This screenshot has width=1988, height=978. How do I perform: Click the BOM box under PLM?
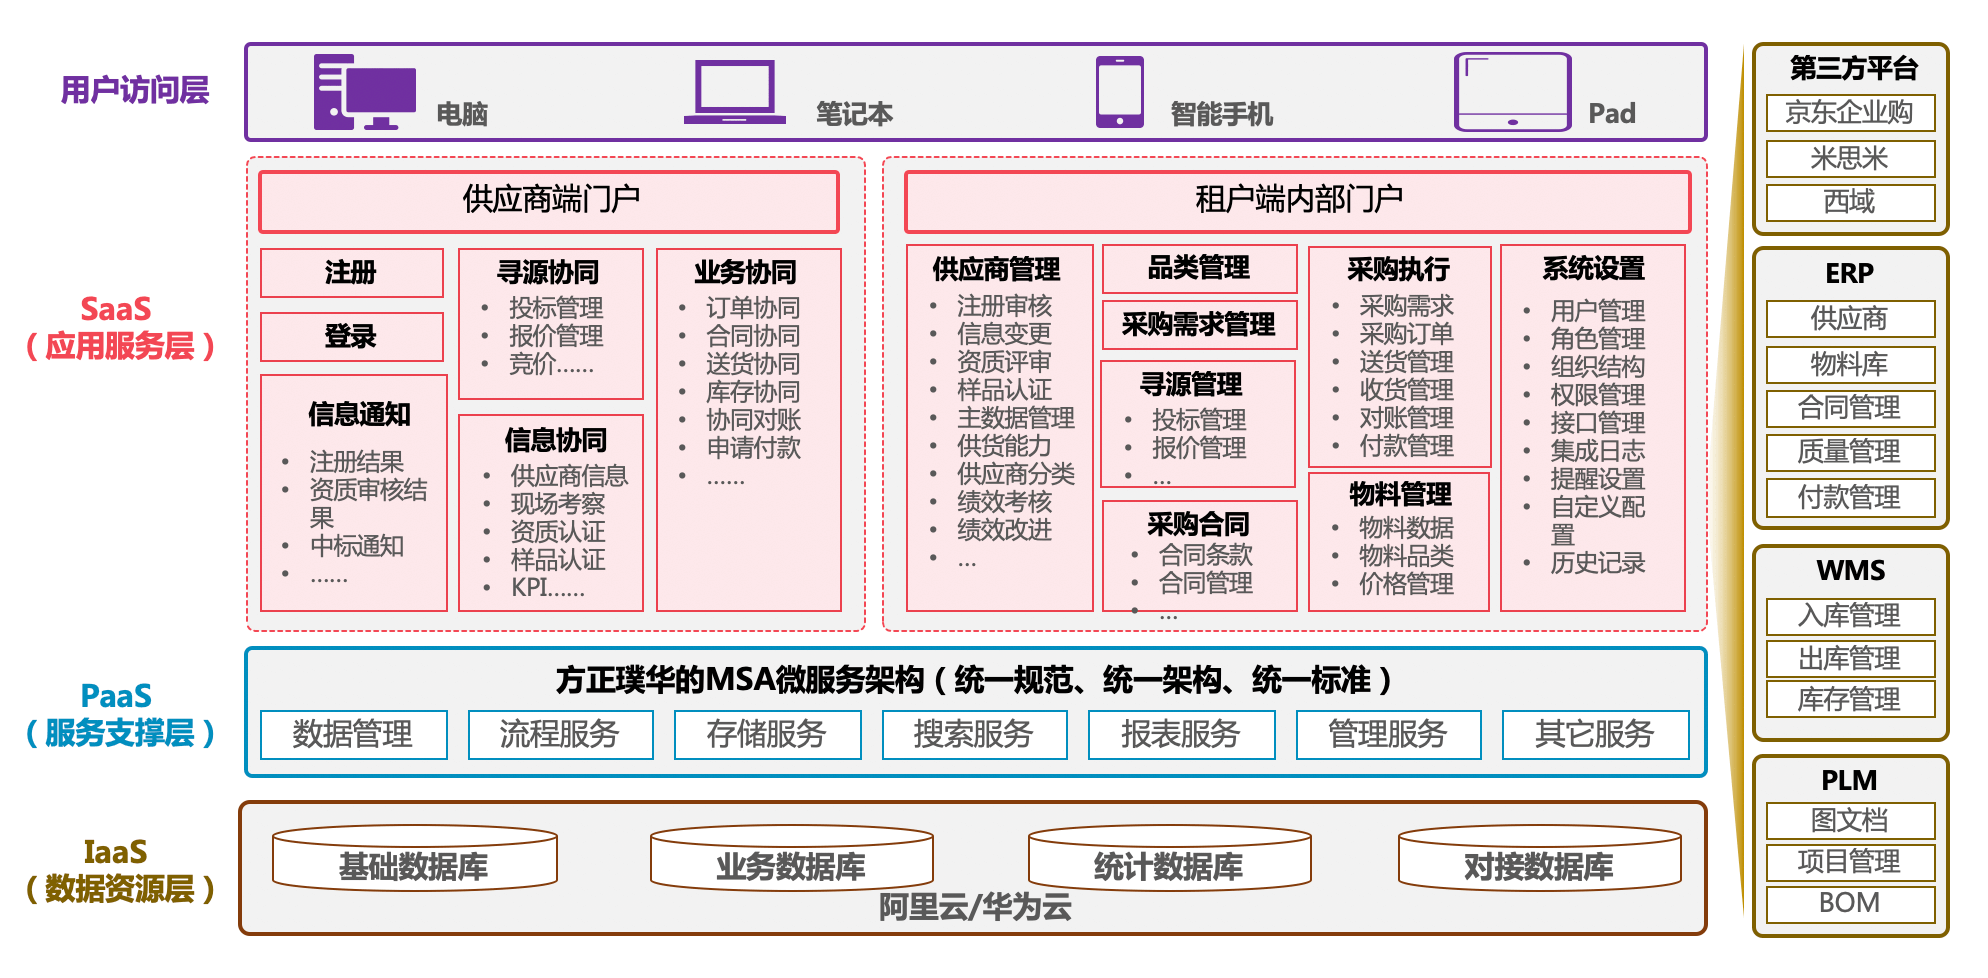point(1849,904)
